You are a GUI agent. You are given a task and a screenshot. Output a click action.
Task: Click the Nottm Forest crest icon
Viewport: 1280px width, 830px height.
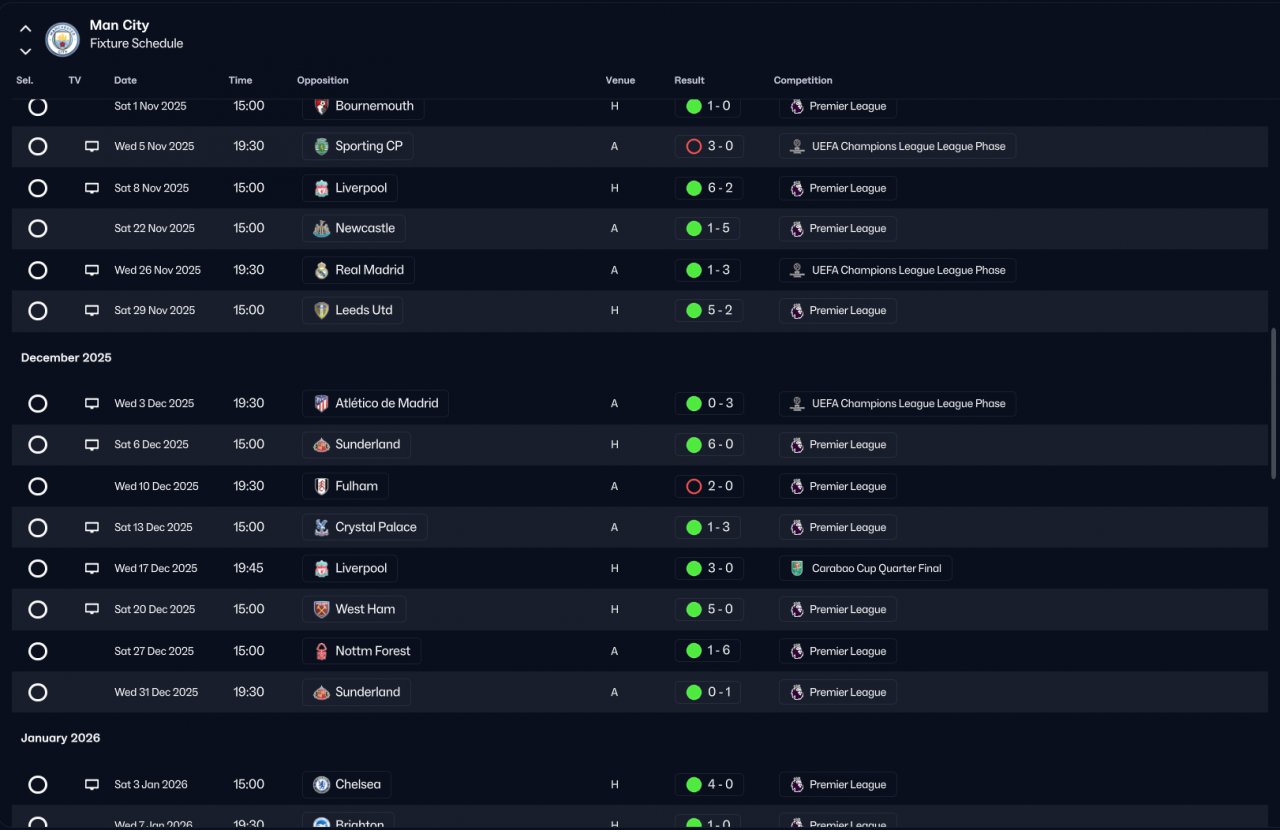(321, 651)
